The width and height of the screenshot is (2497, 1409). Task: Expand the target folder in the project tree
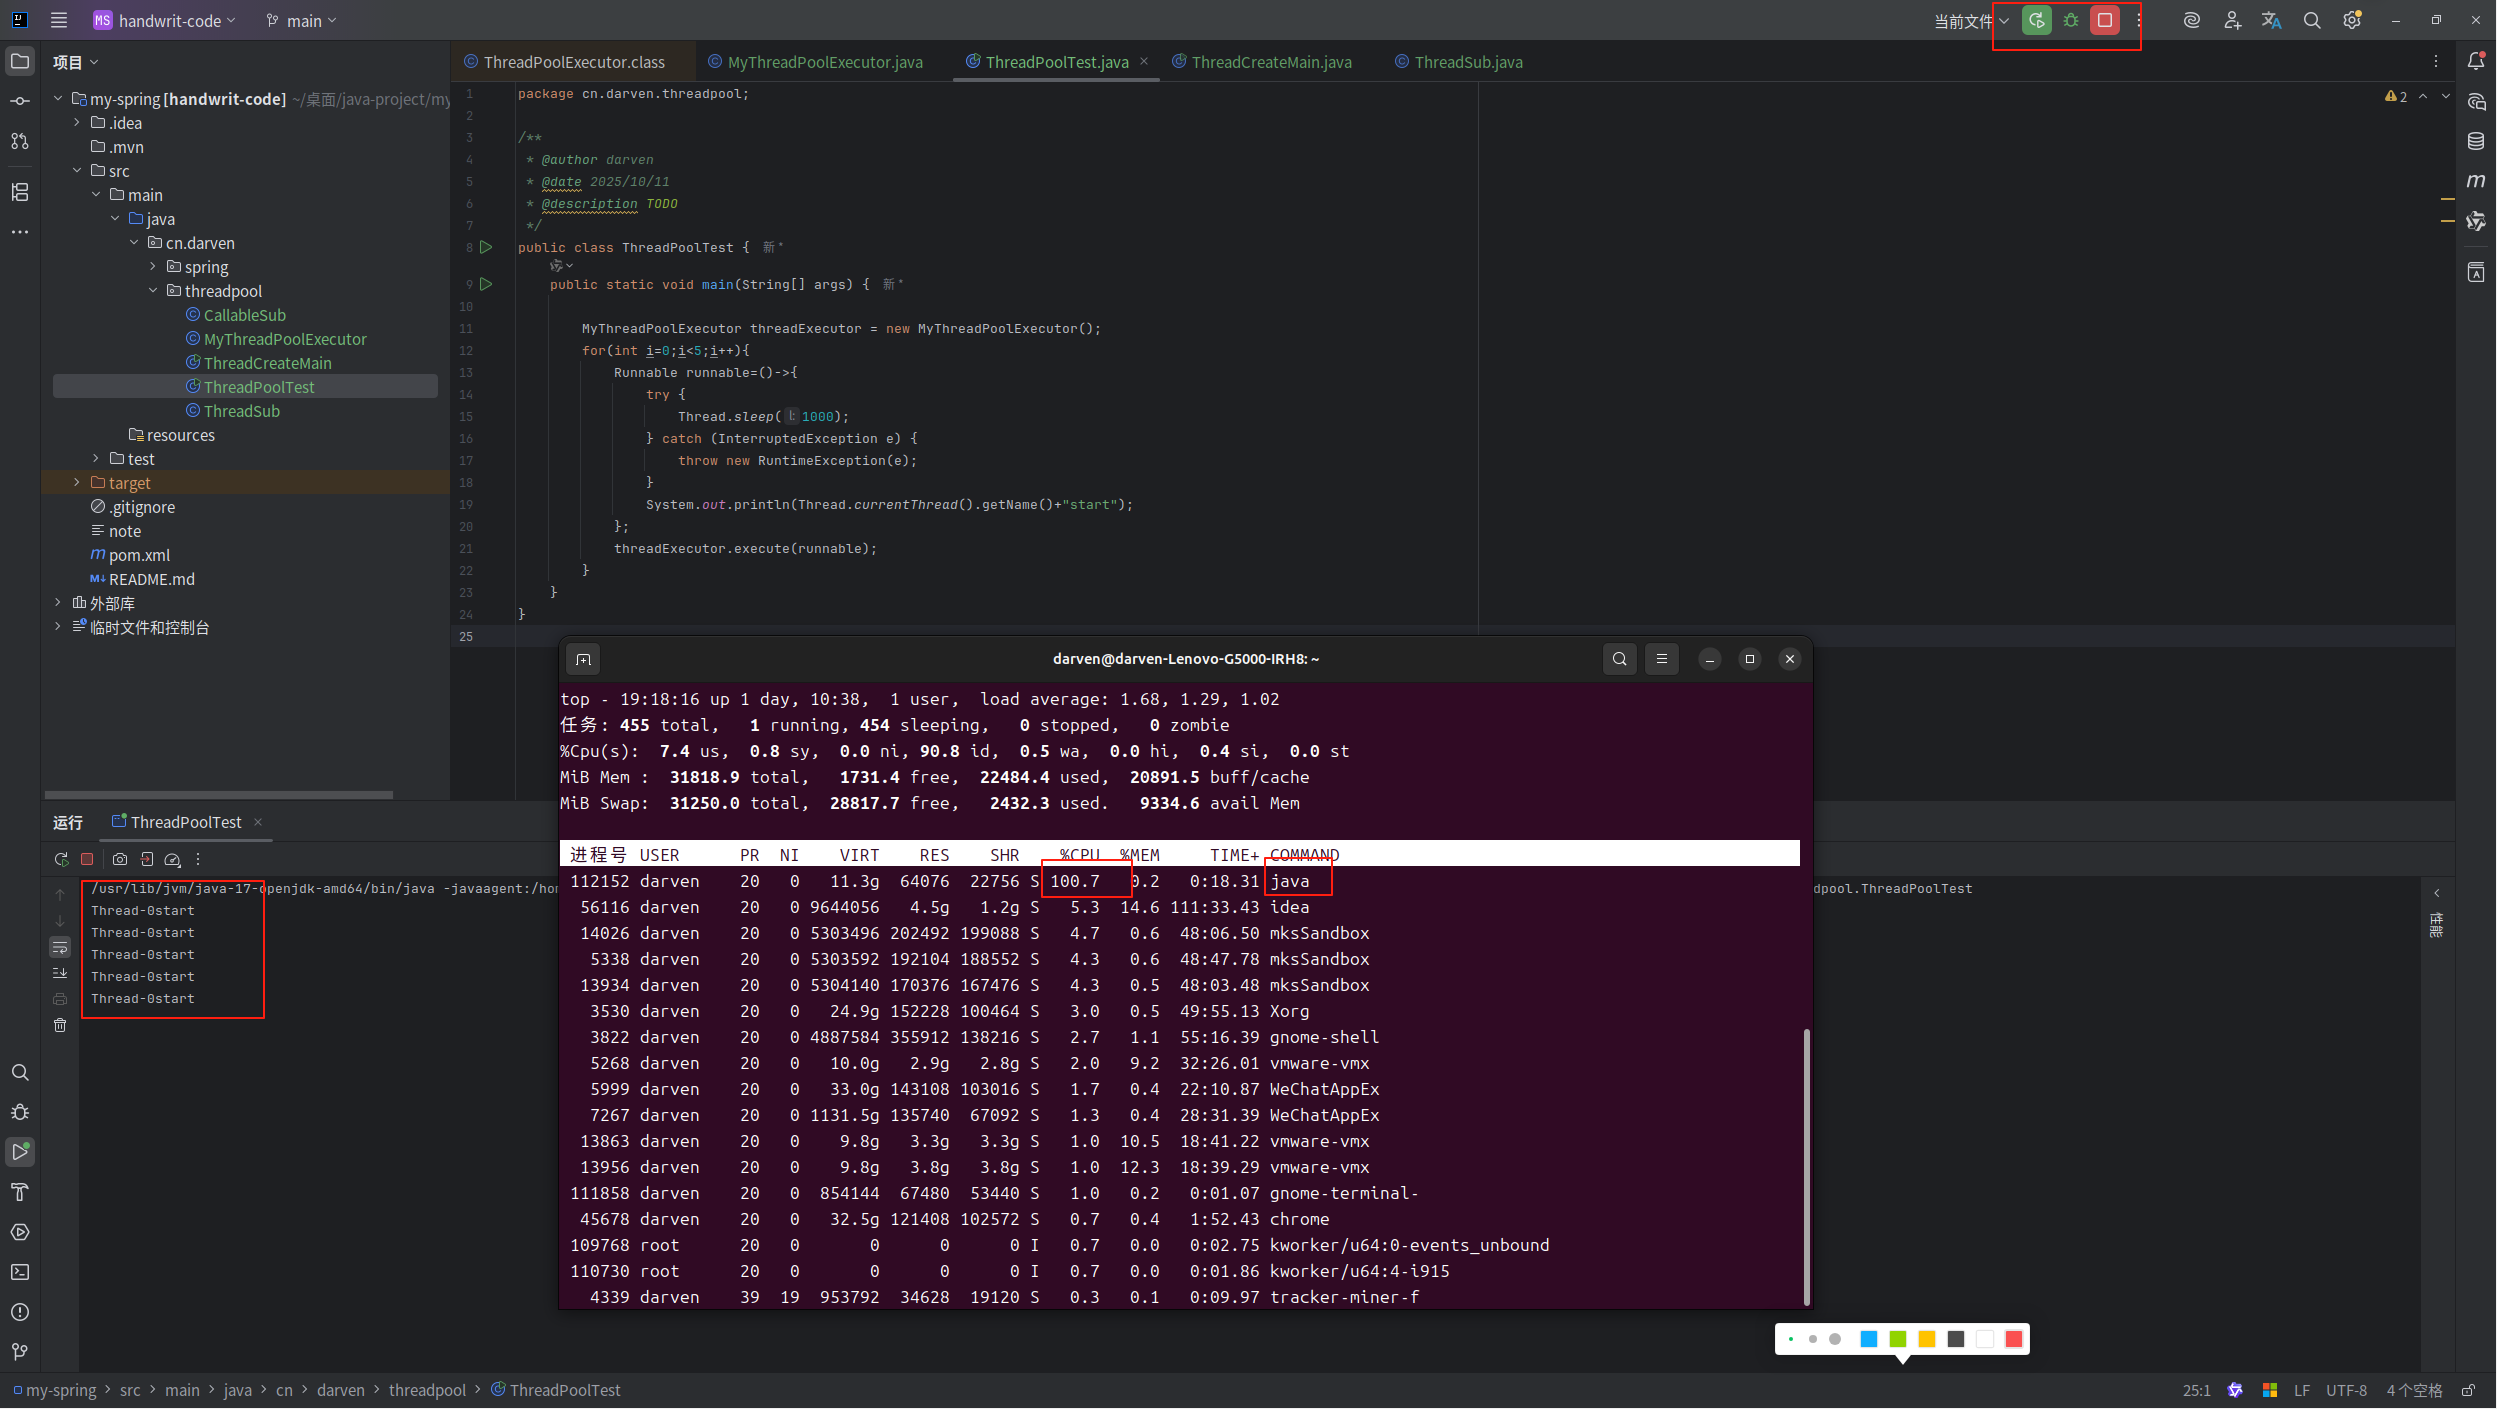77,483
